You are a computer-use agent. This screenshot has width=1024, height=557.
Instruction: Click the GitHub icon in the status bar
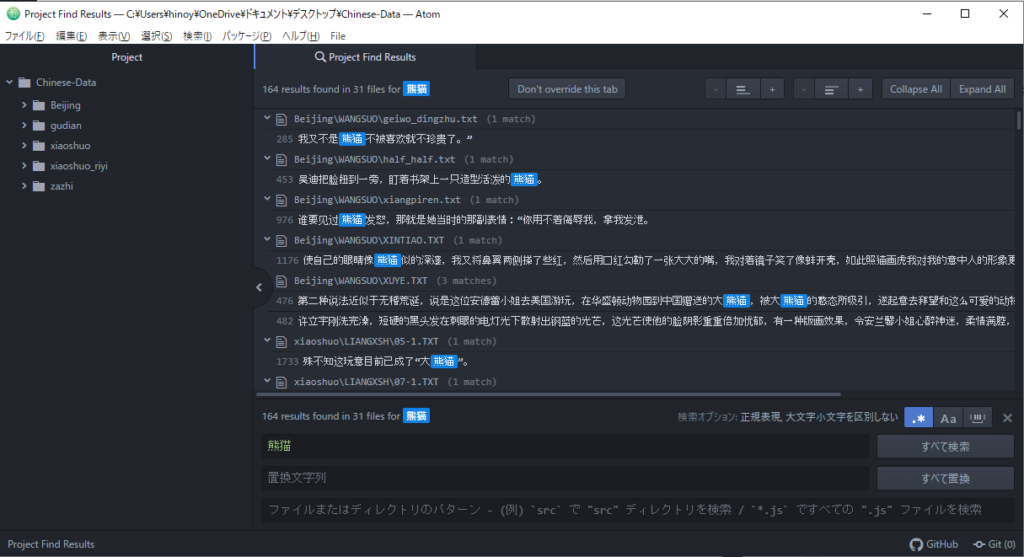935,544
